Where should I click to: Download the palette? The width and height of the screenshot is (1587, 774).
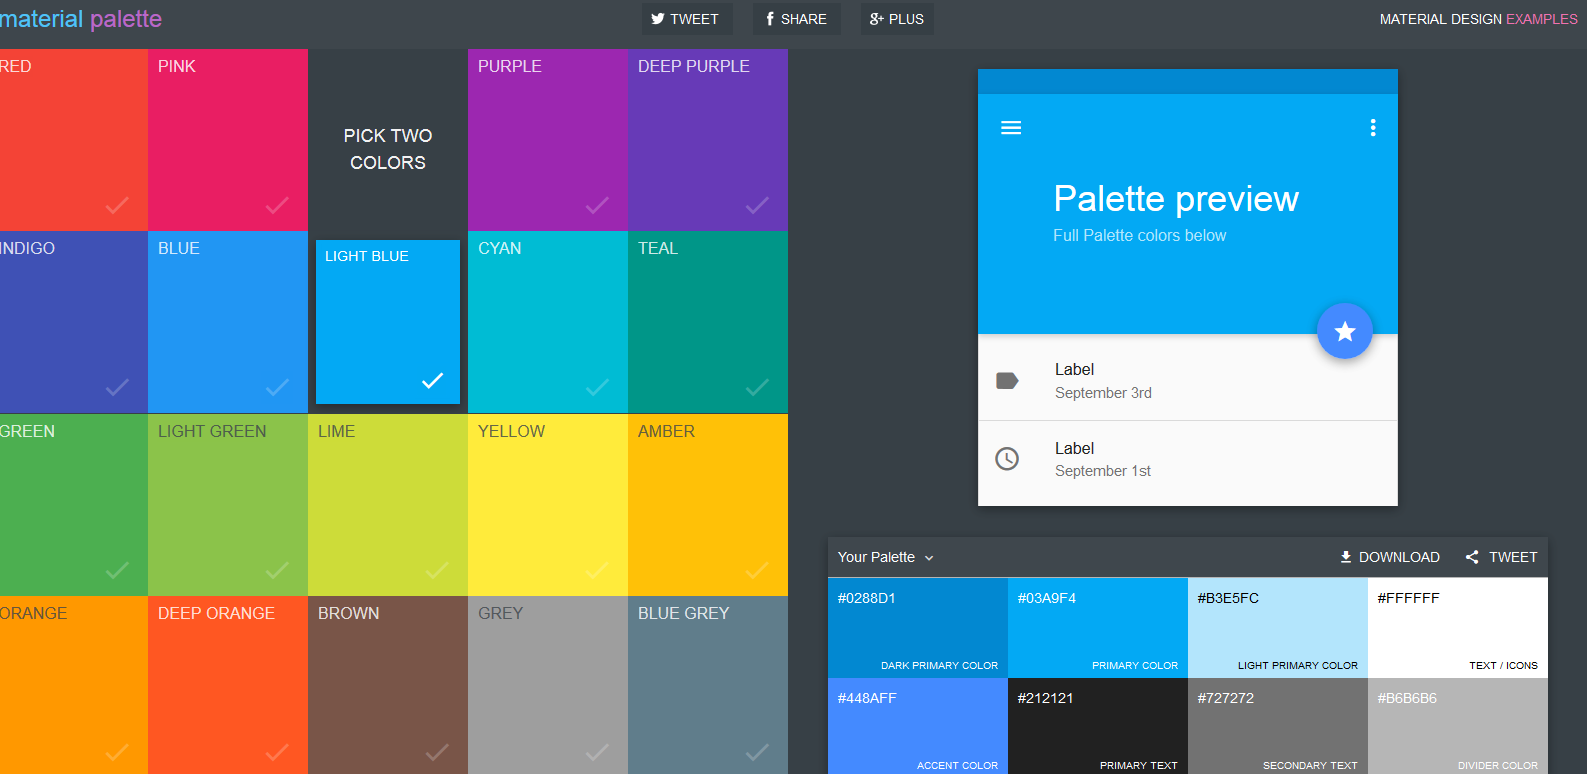pos(1390,557)
